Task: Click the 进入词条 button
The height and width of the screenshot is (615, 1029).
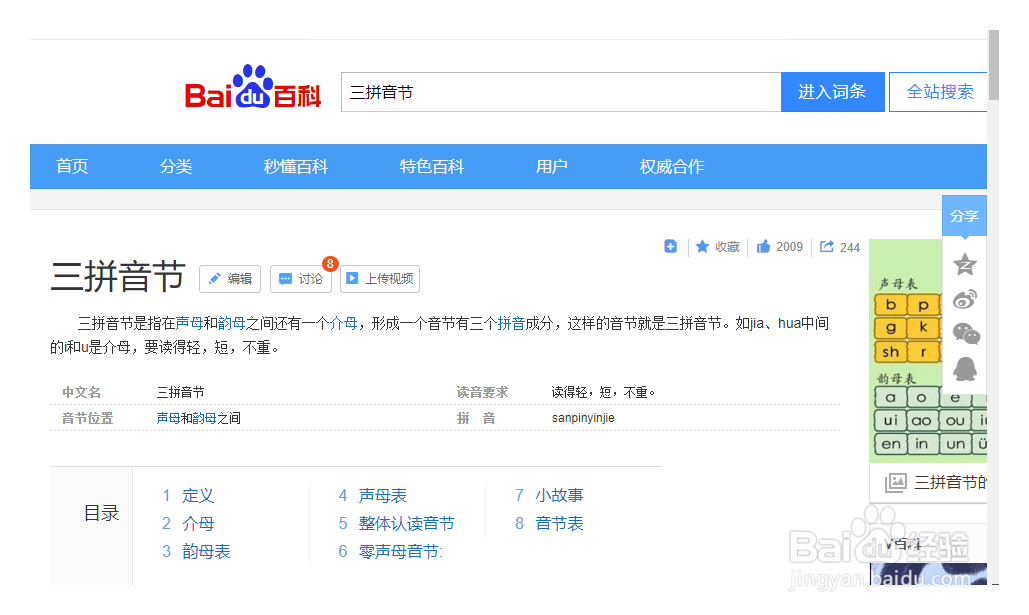Action: pos(832,91)
